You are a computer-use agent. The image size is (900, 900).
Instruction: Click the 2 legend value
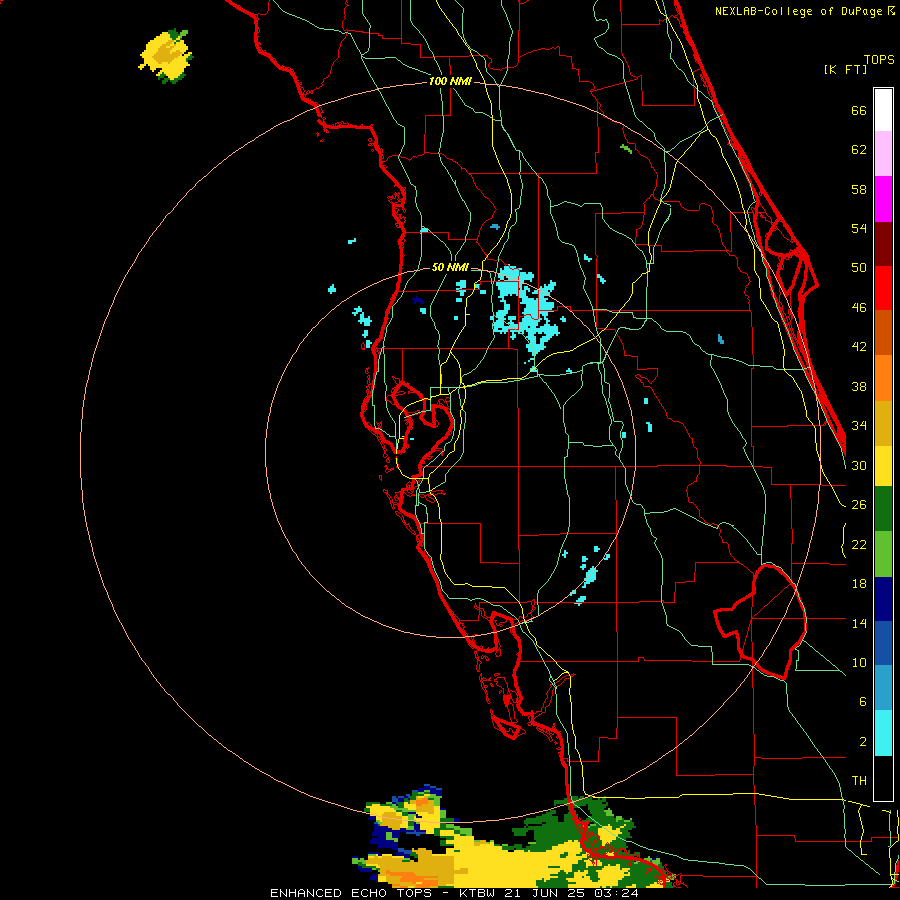(863, 742)
